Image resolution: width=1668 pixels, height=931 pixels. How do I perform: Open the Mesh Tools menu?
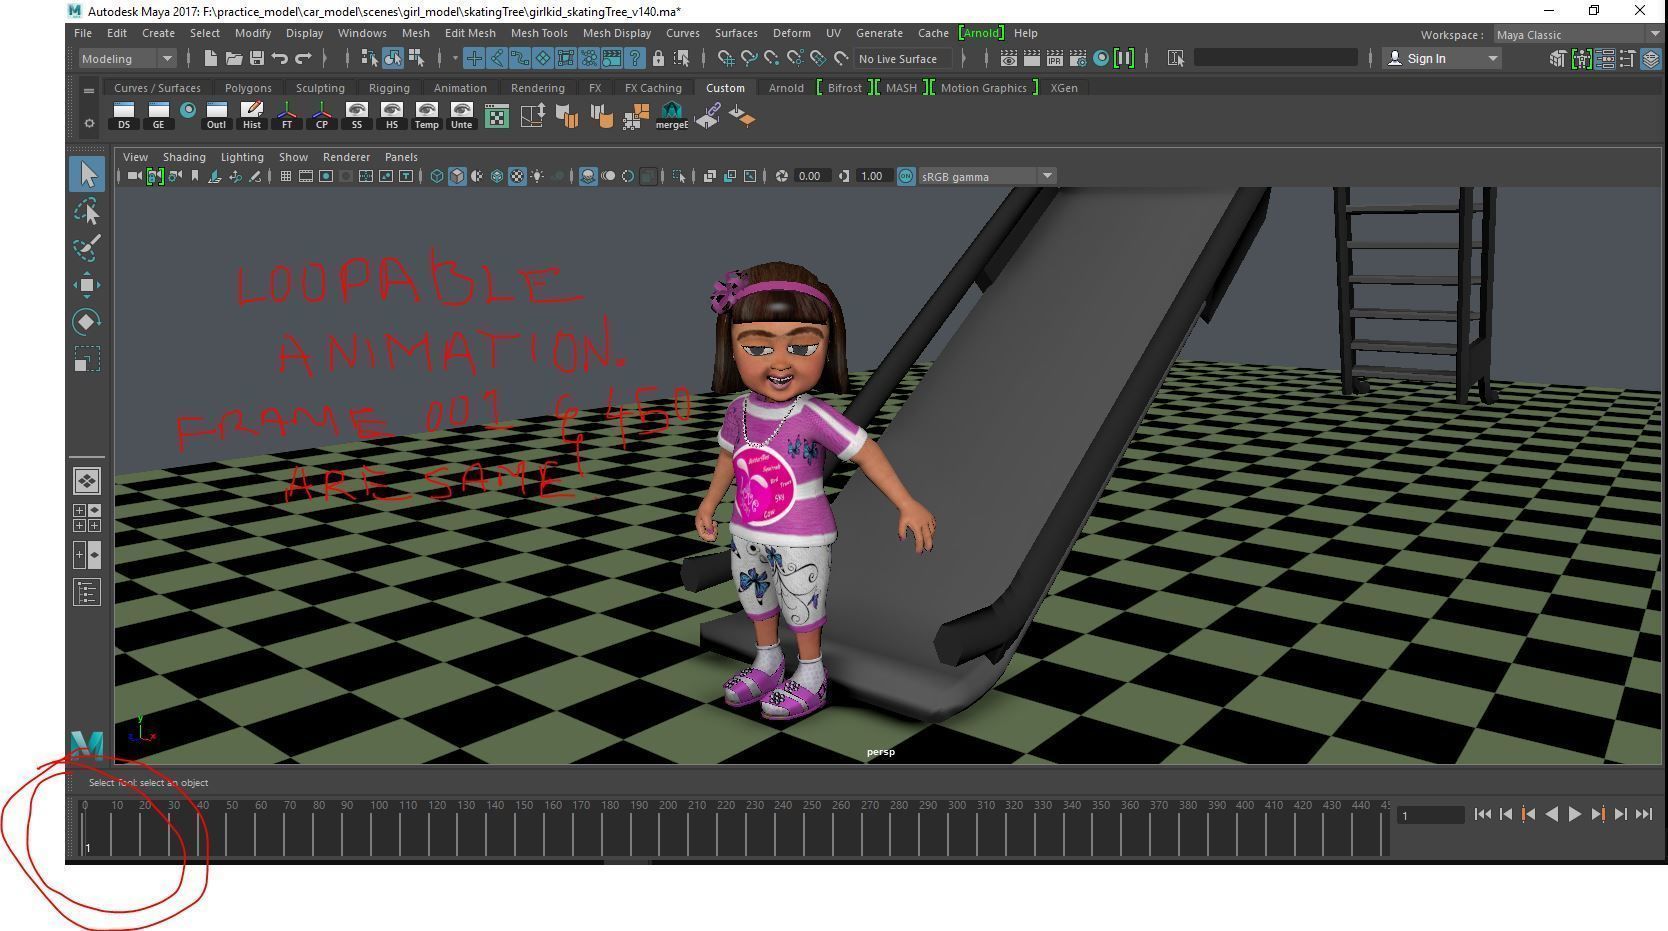[x=539, y=33]
